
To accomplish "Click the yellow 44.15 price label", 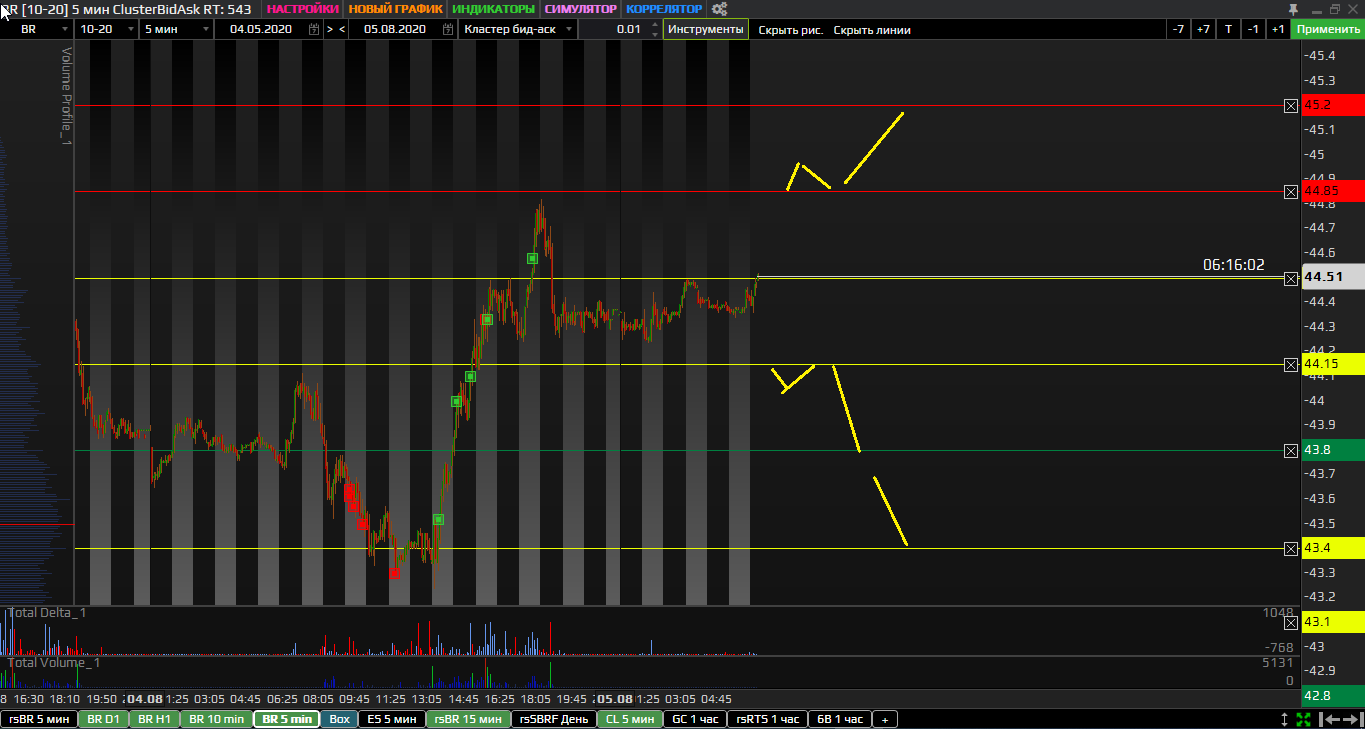I will tap(1332, 364).
